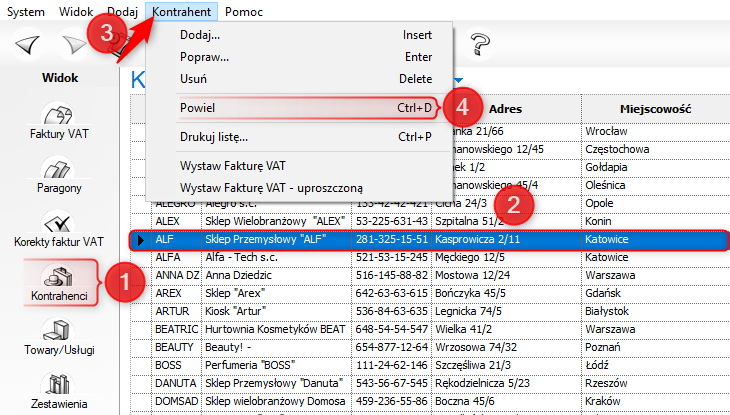Click Boczna 45/6 address cell
The height and width of the screenshot is (415, 730).
click(507, 401)
